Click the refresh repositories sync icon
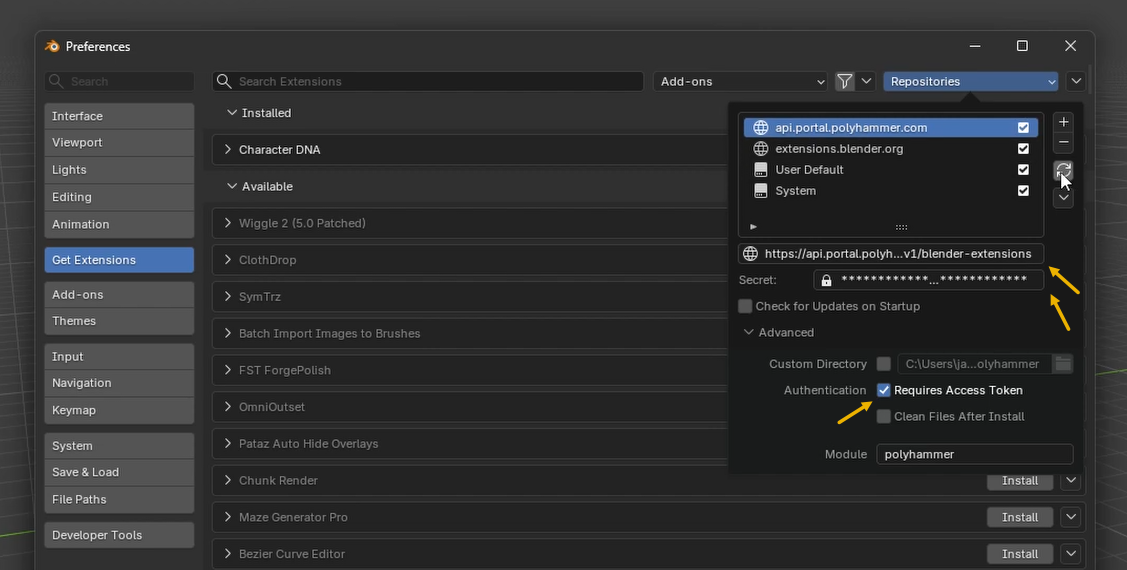Screen dimensions: 1127x570 (1063, 171)
